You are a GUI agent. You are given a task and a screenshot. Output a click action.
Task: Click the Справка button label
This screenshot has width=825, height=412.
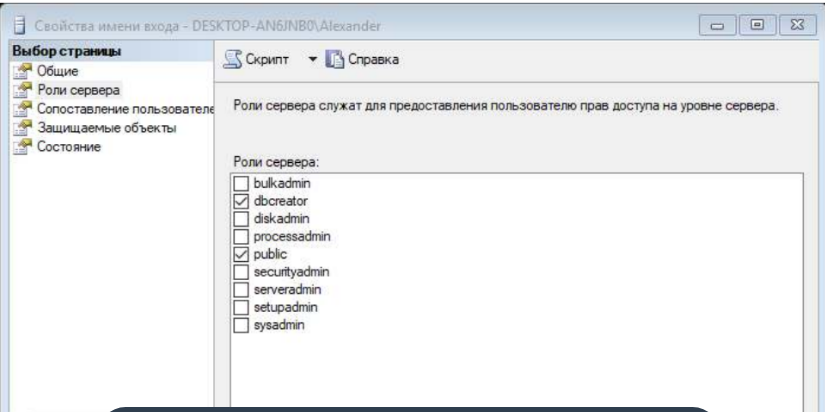click(x=374, y=60)
